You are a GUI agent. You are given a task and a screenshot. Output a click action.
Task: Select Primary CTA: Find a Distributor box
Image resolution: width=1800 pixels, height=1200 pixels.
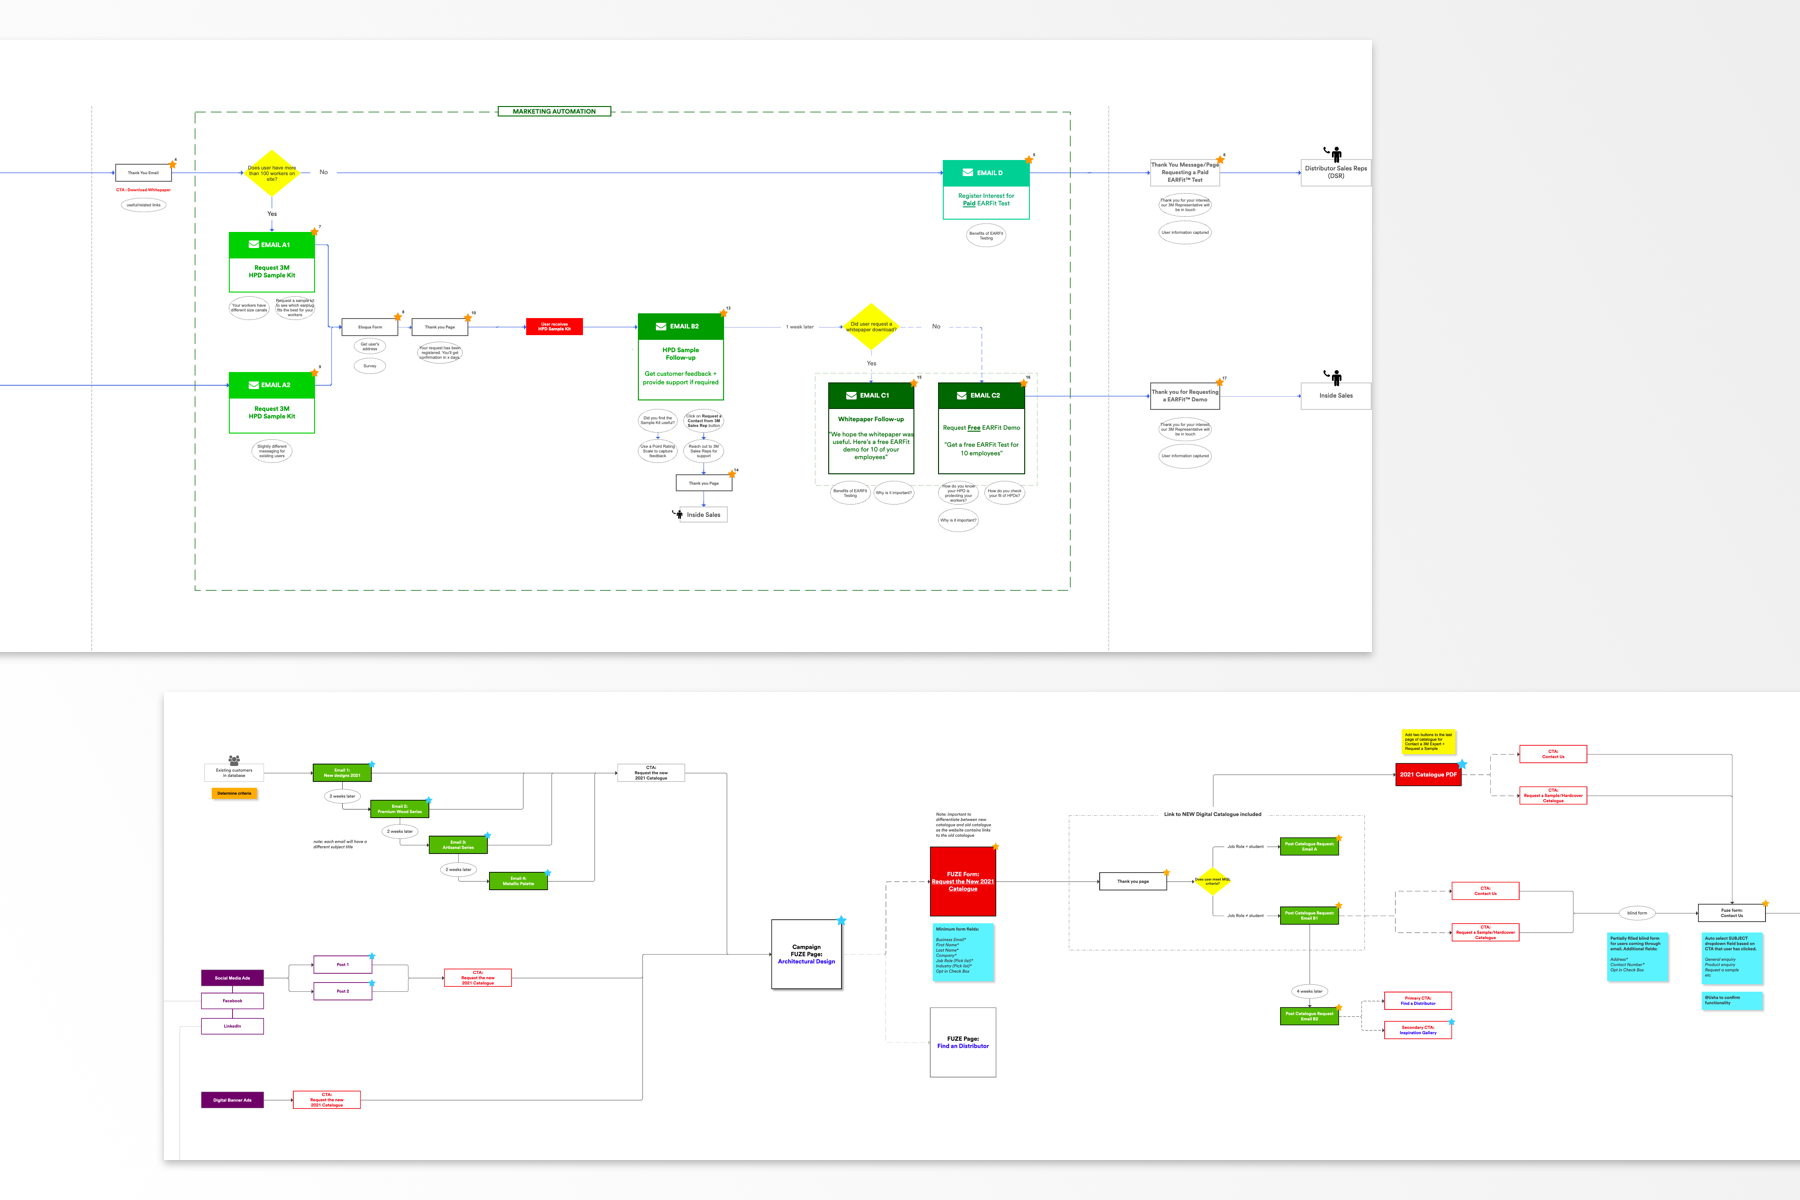(1418, 1001)
